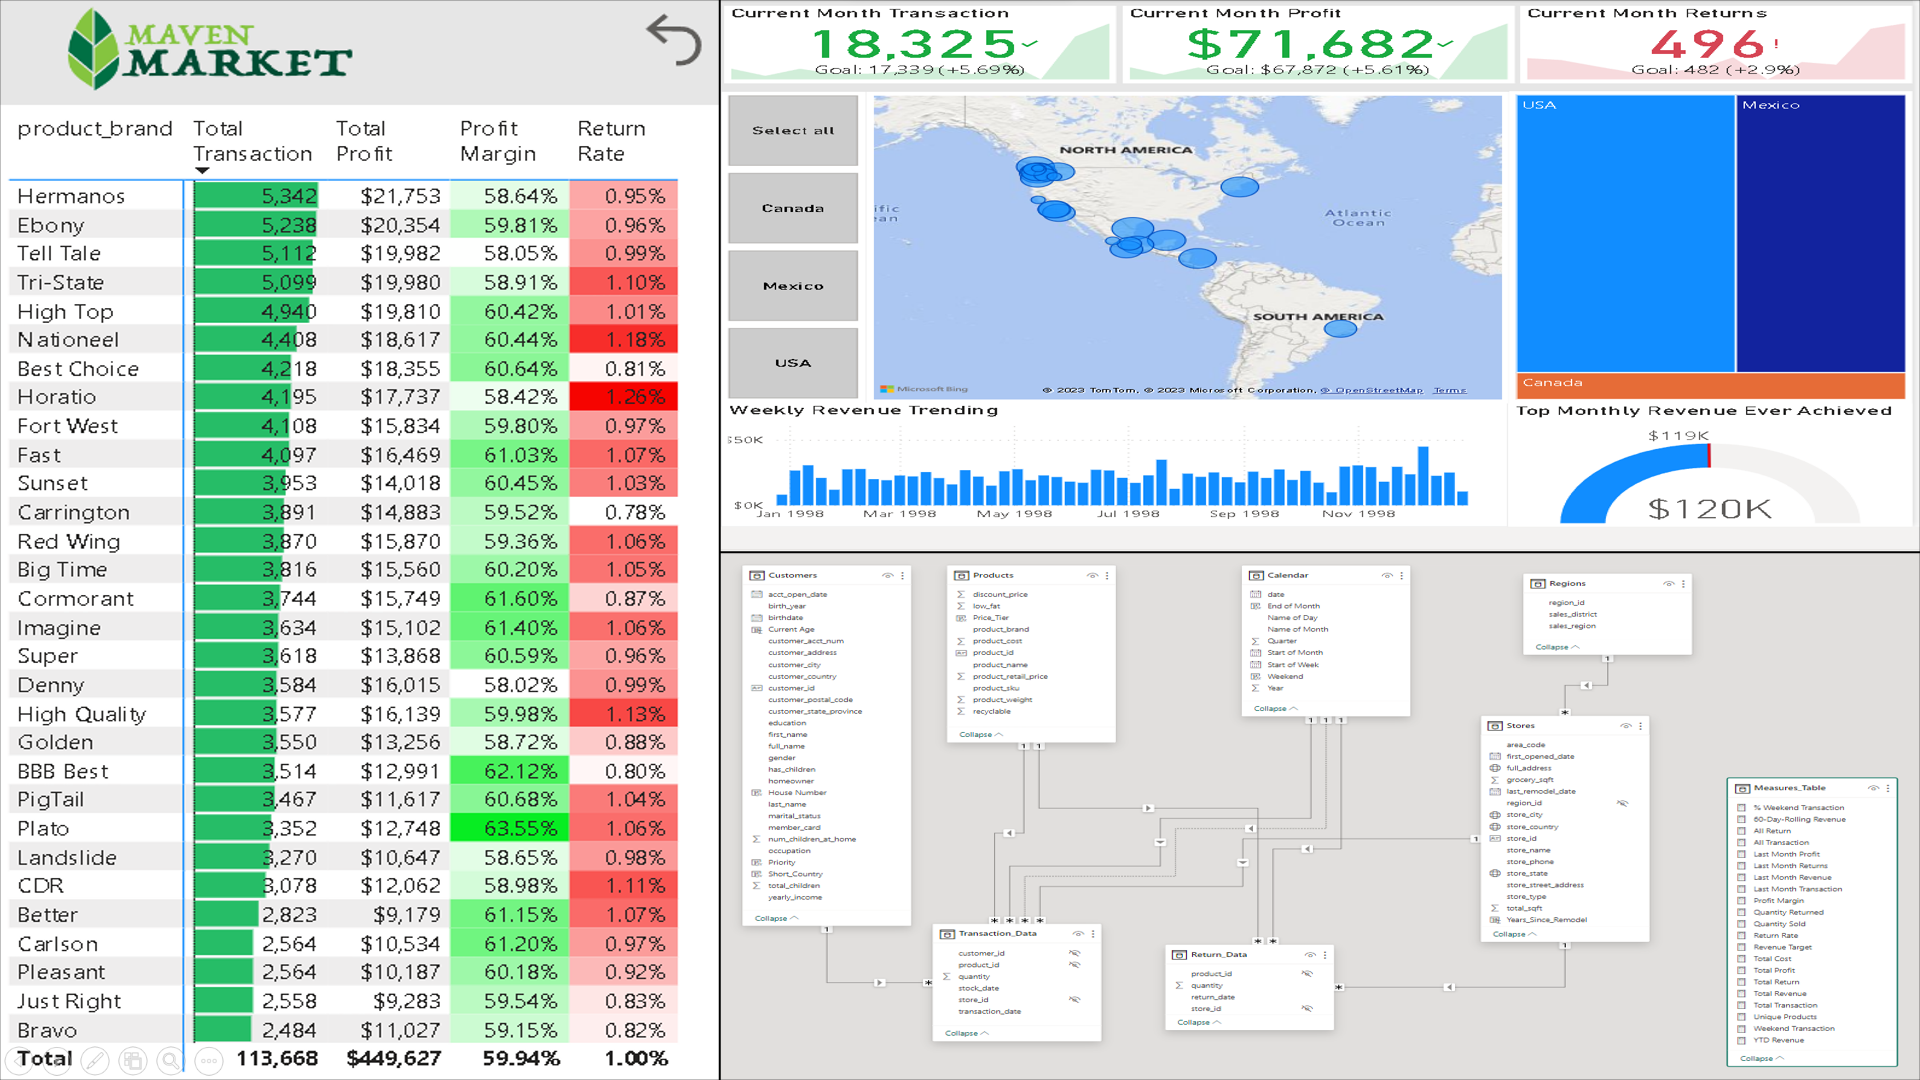Viewport: 1920px width, 1080px height.
Task: Select the Mexico slicer option
Action: pyautogui.click(x=793, y=286)
